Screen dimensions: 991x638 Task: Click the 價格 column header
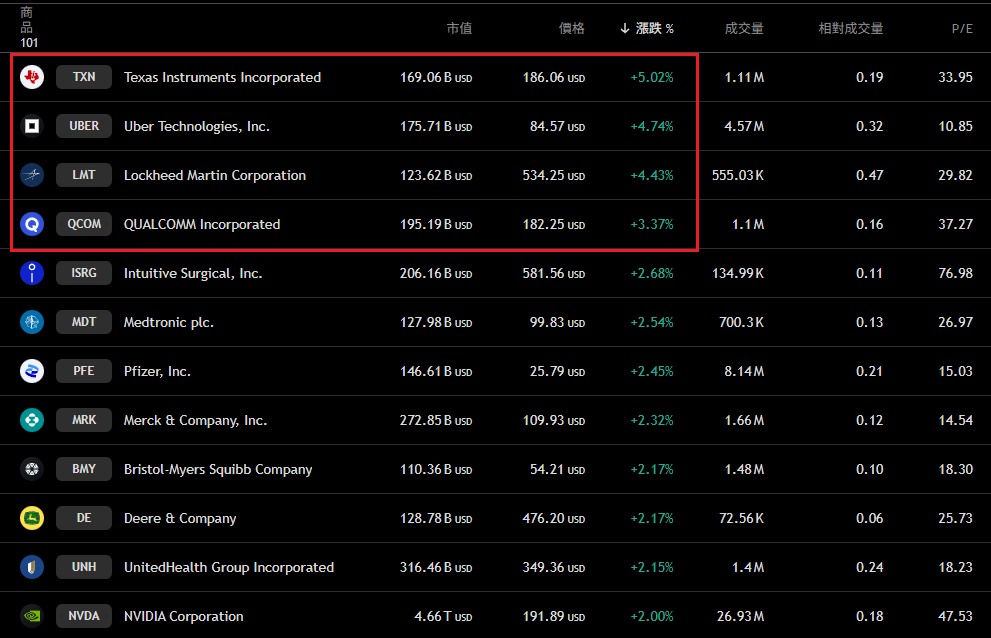tap(571, 29)
